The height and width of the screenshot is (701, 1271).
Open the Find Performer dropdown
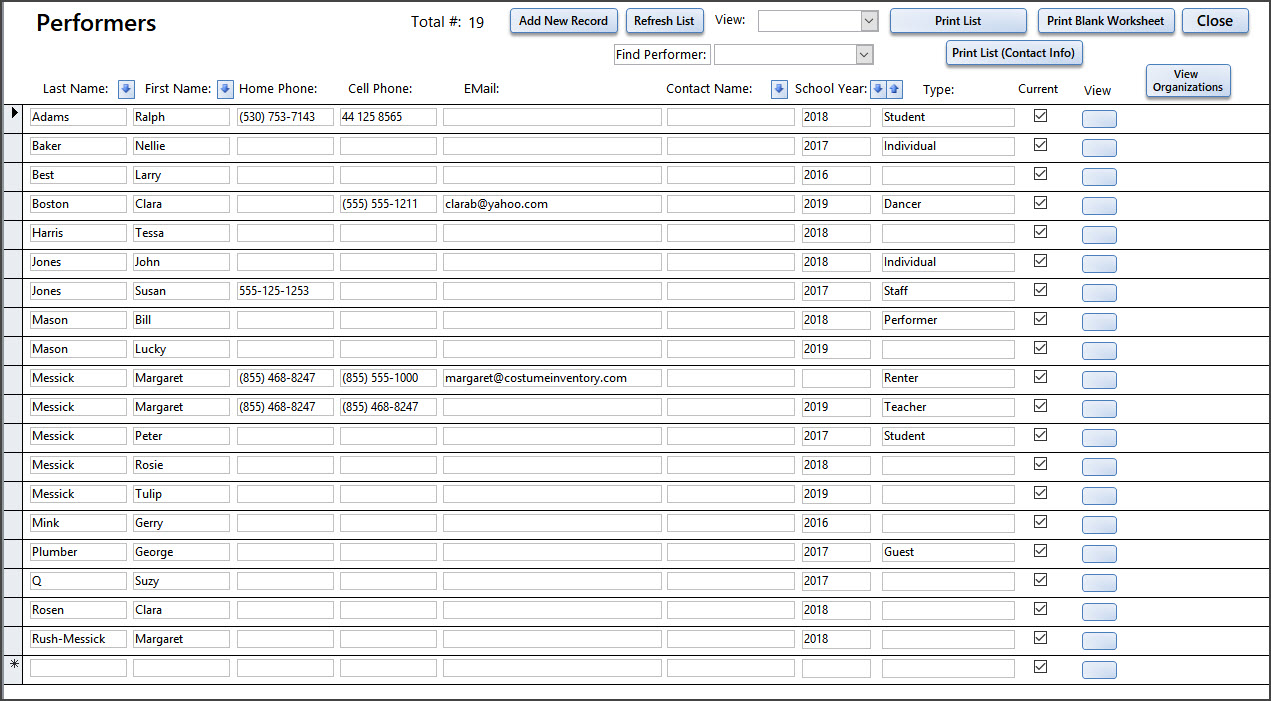point(865,55)
